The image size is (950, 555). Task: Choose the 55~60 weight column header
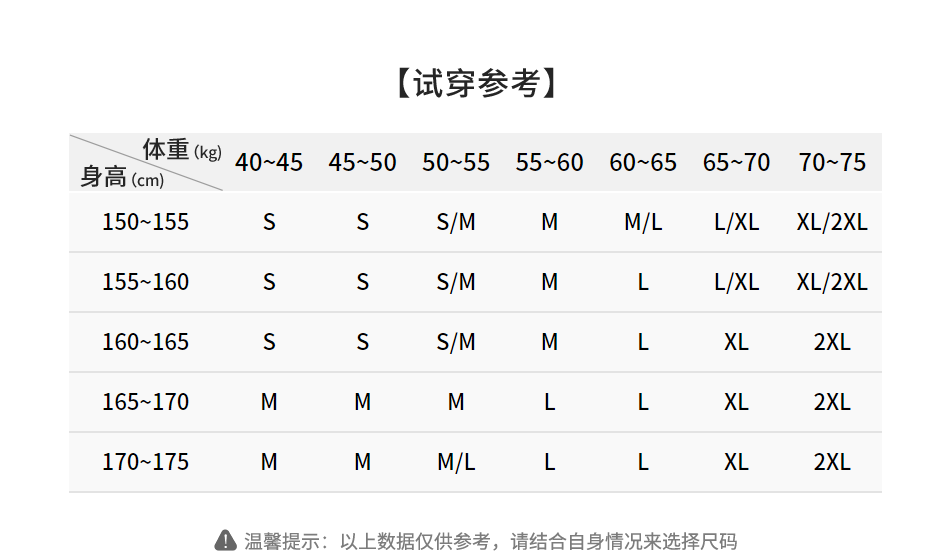(549, 162)
